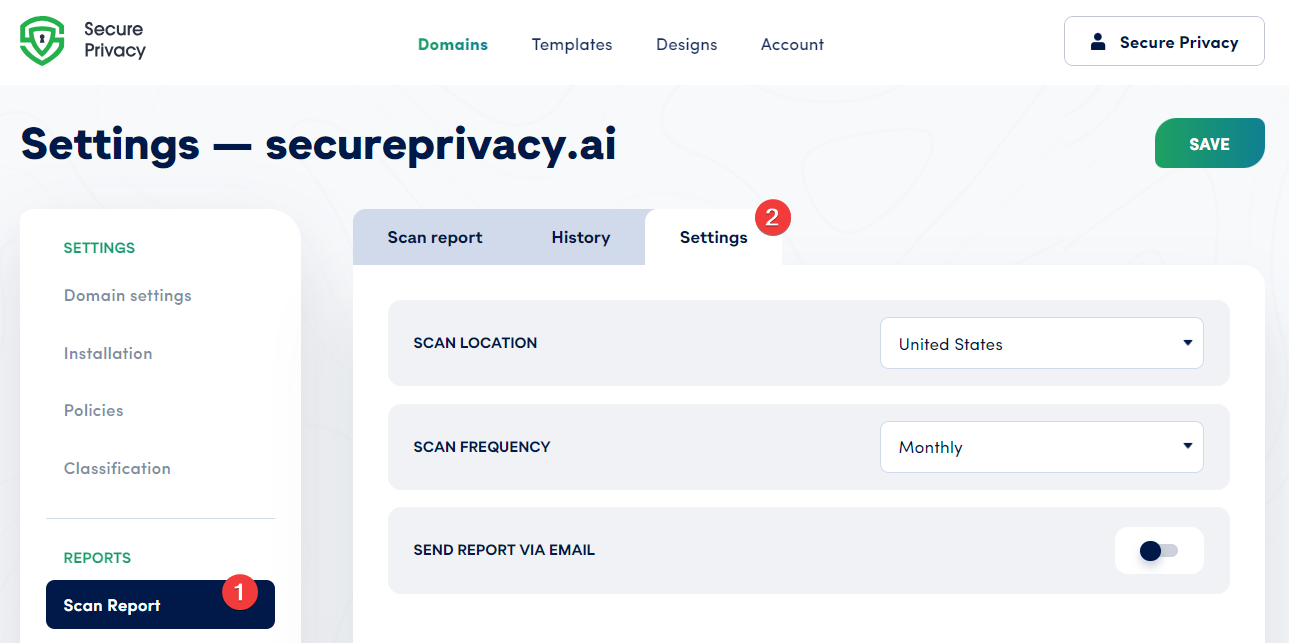Switch to the History tab
This screenshot has width=1289, height=643.
pyautogui.click(x=580, y=237)
